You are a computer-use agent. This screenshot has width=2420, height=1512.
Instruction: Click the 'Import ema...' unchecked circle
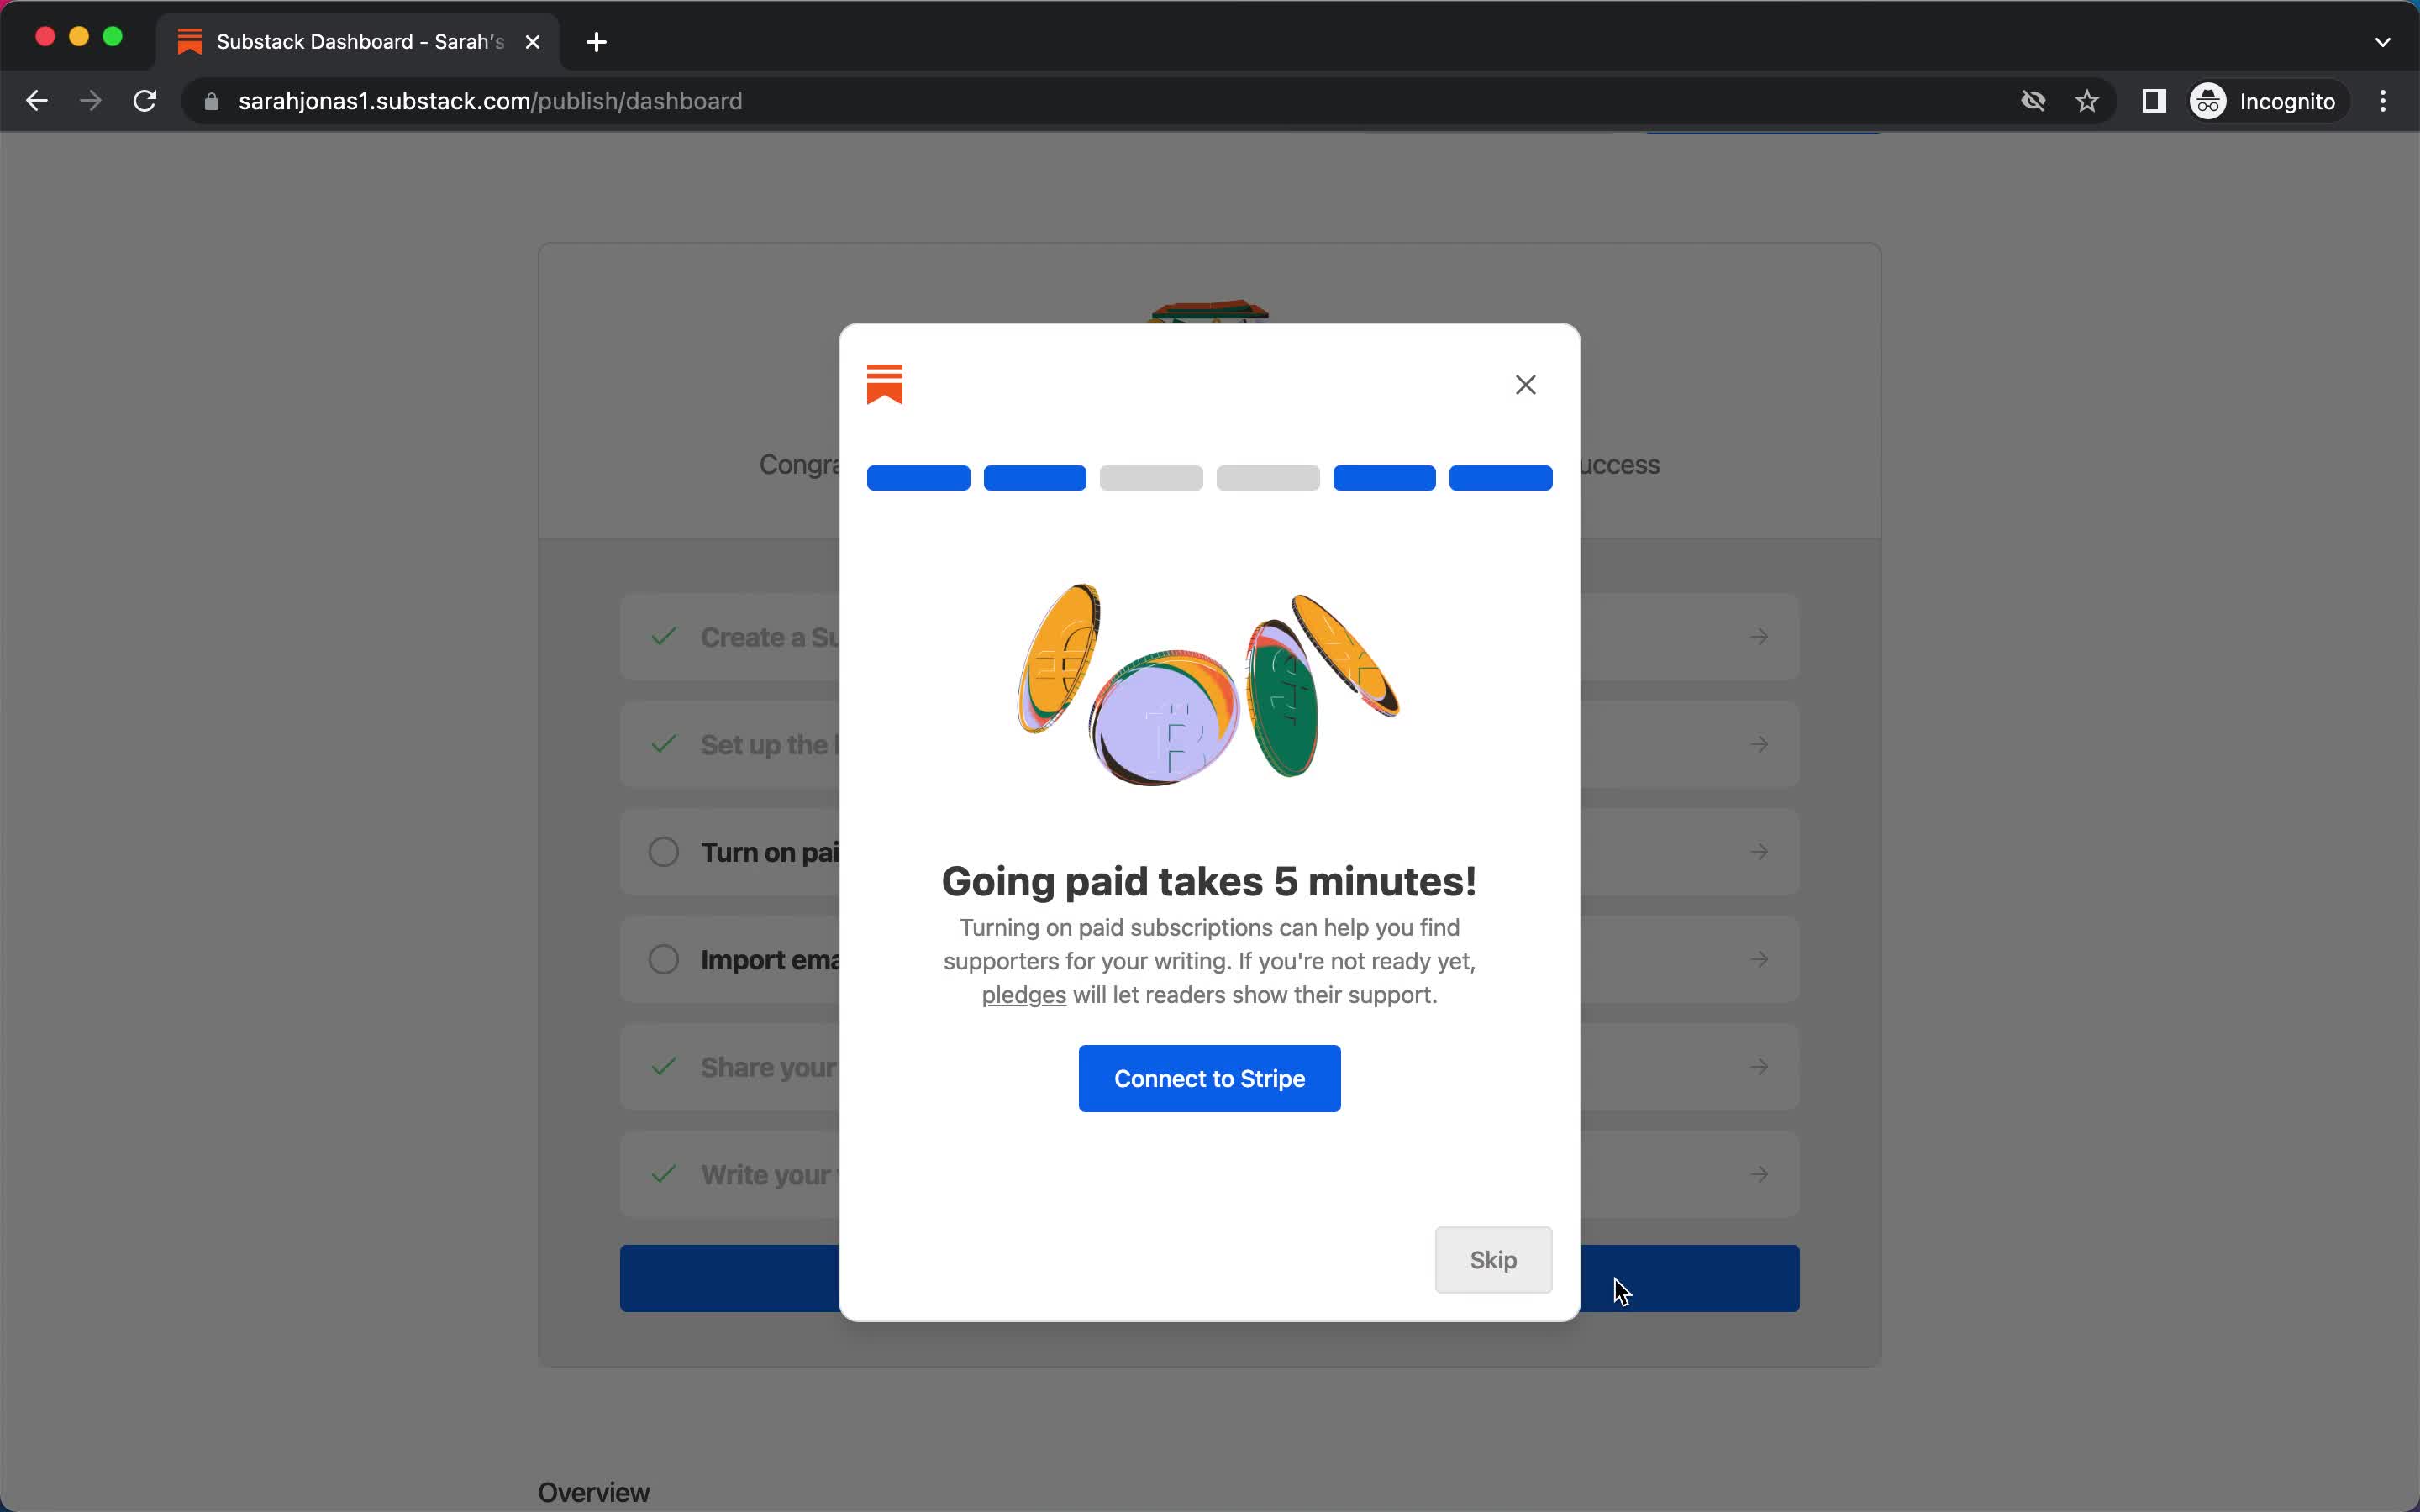tap(662, 960)
